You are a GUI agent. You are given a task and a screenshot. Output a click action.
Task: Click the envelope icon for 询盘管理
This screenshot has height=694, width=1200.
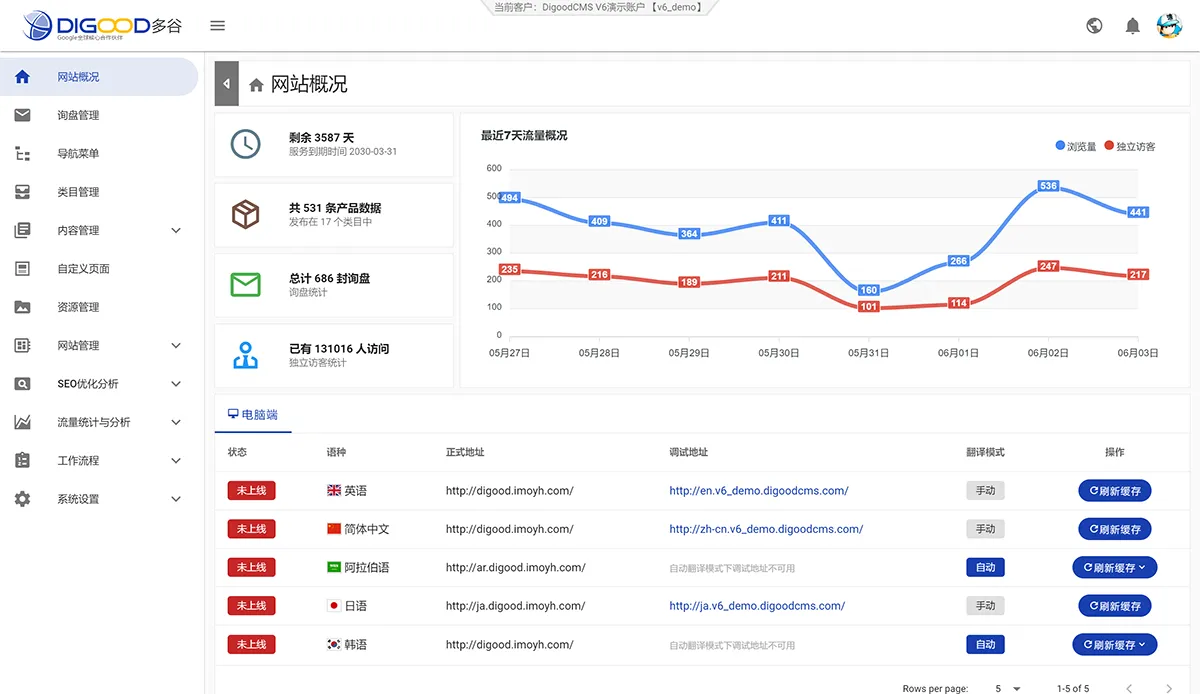(x=22, y=115)
